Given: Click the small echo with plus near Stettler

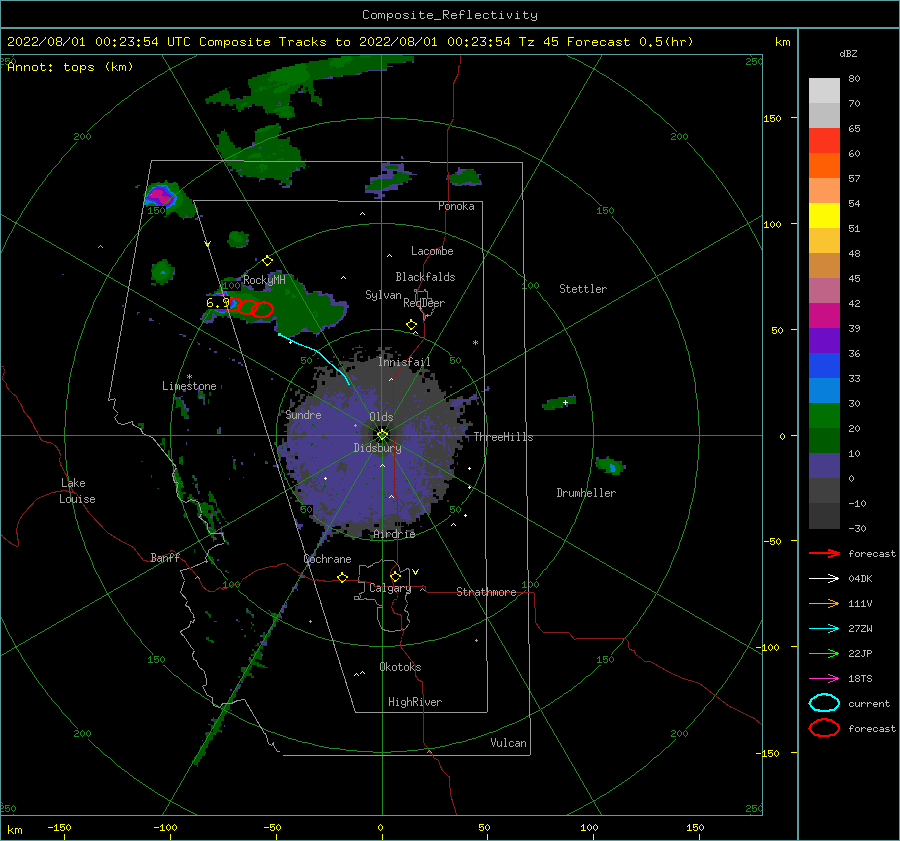Looking at the screenshot, I should click(560, 402).
